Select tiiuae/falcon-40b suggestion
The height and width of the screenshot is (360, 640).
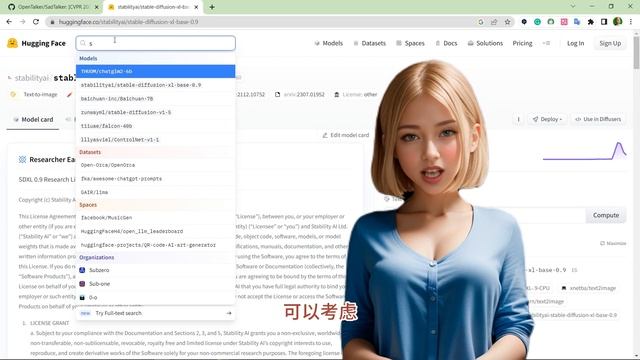pos(156,126)
